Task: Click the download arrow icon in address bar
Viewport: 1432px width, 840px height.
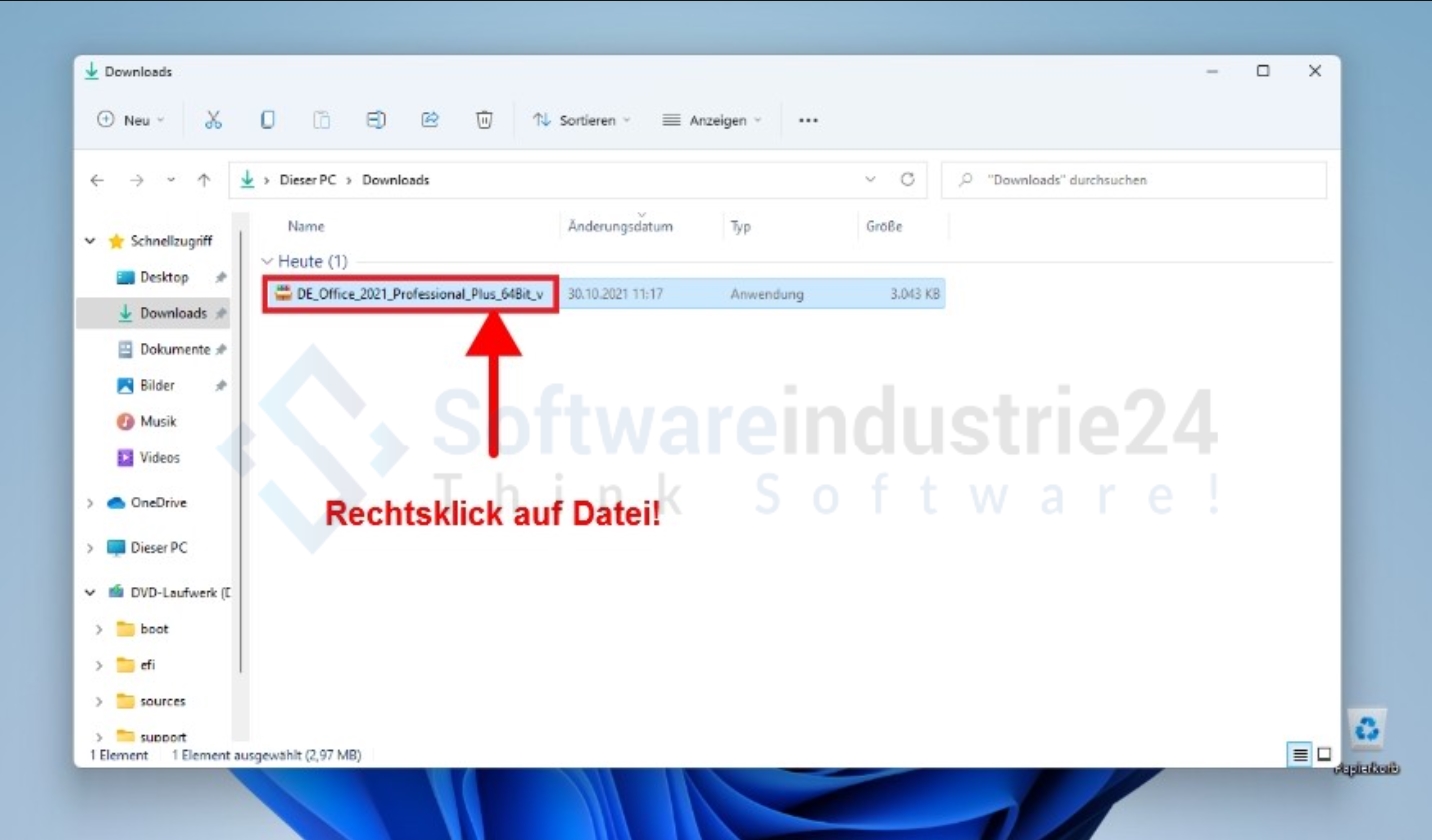Action: pos(248,180)
